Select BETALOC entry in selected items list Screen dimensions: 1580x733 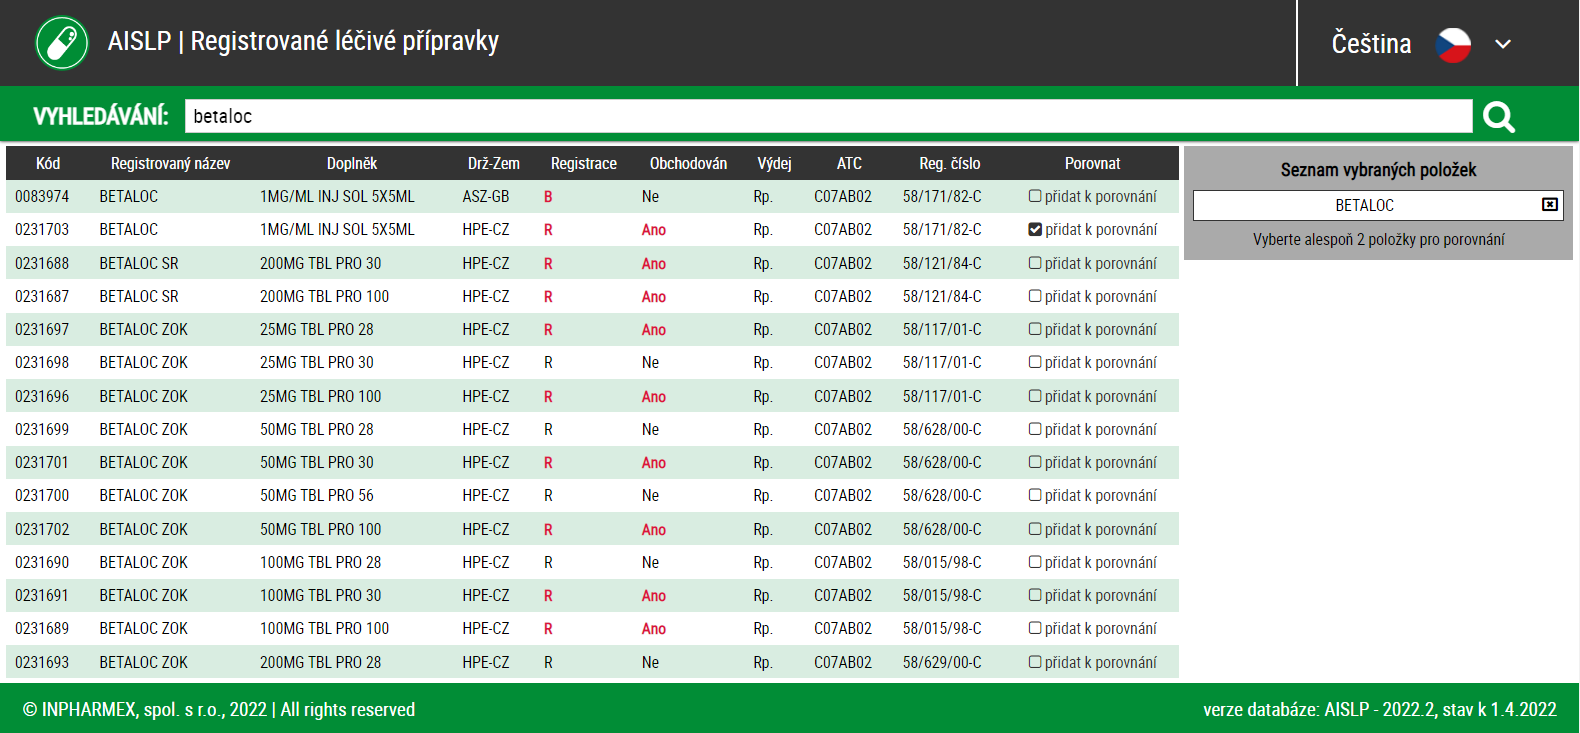point(1364,205)
